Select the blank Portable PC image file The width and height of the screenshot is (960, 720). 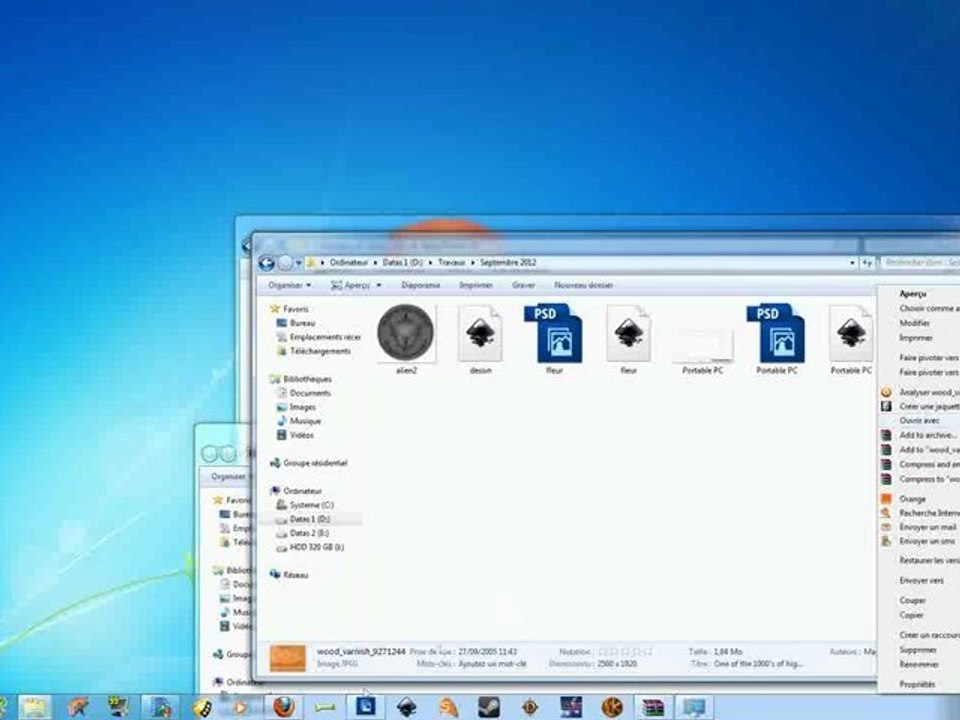pyautogui.click(x=702, y=347)
